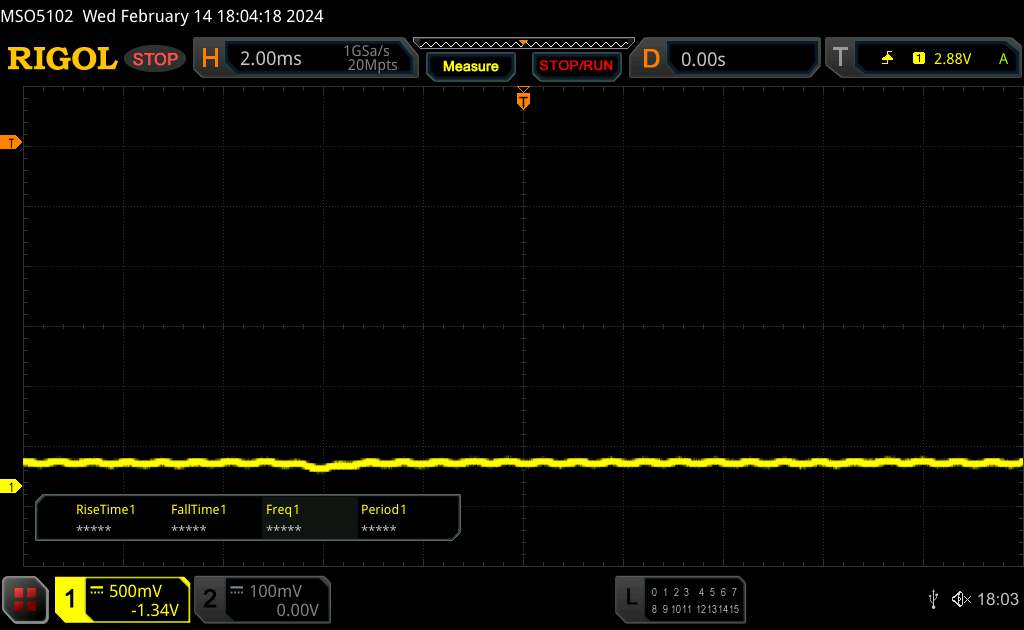Toggle channel 1 using its 500mV label

point(135,590)
